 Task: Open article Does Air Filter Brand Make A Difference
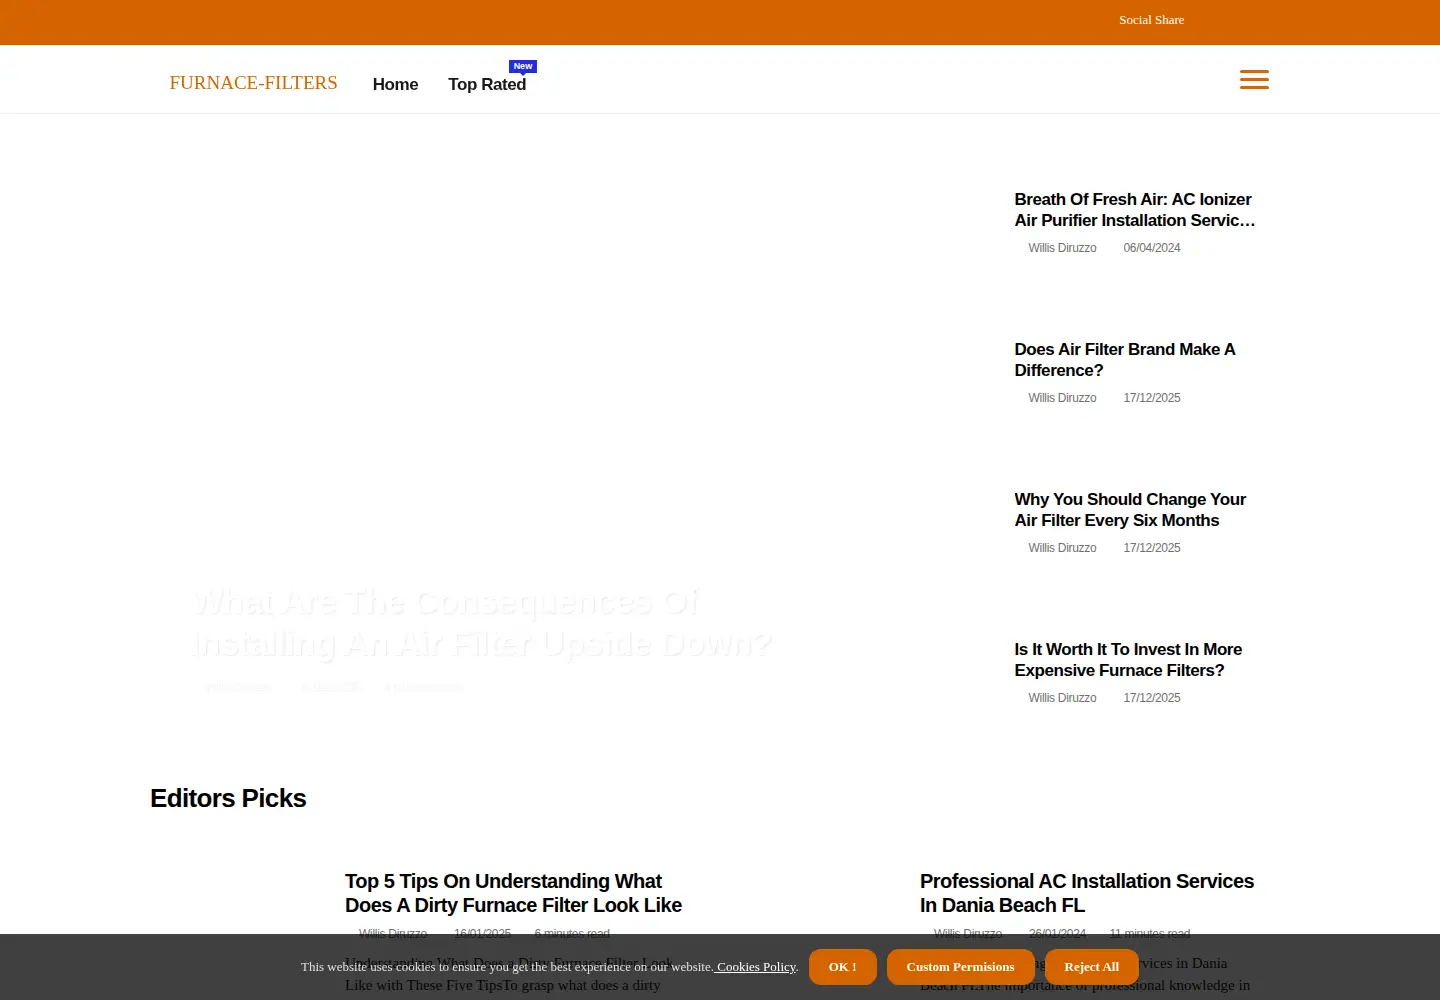pyautogui.click(x=1125, y=360)
